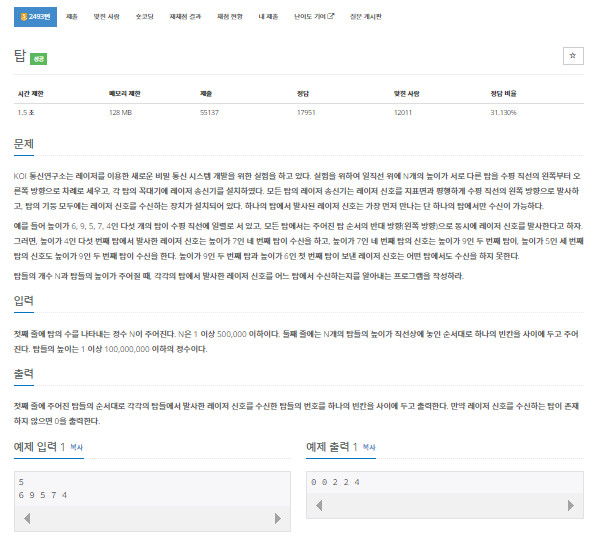Click left scroll arrow in sample output box
596x539 pixels.
click(x=319, y=506)
